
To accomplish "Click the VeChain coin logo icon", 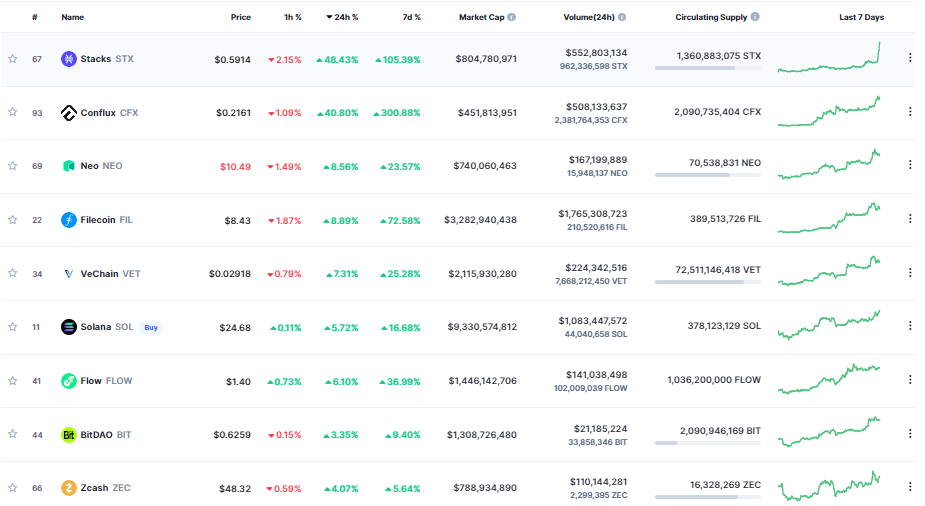I will (69, 274).
